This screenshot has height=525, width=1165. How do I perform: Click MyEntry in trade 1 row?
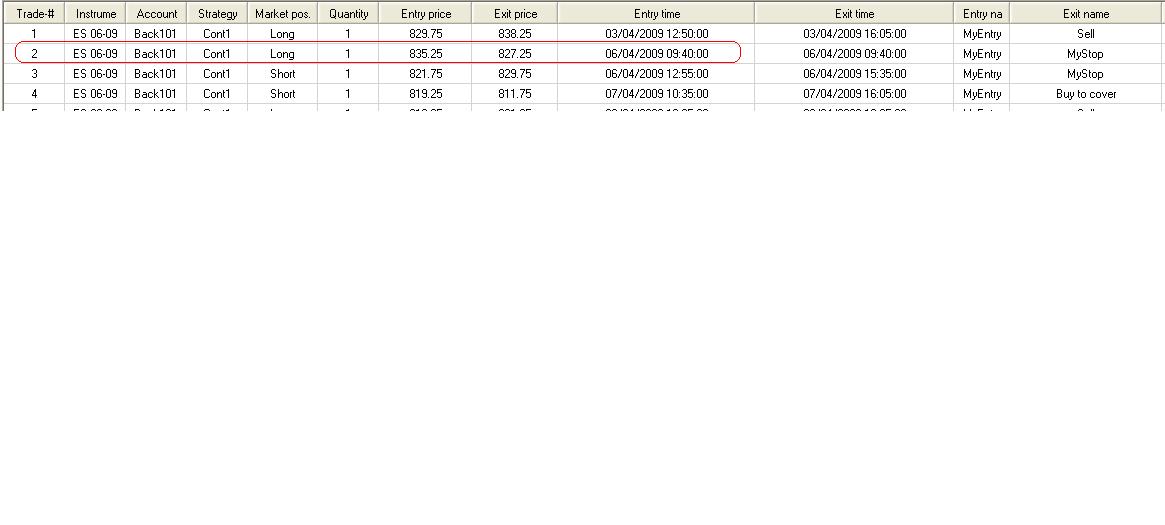[x=982, y=34]
